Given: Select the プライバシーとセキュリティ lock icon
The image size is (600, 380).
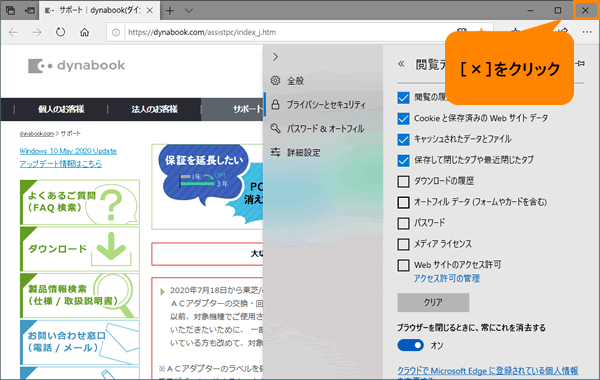Looking at the screenshot, I should [x=276, y=104].
